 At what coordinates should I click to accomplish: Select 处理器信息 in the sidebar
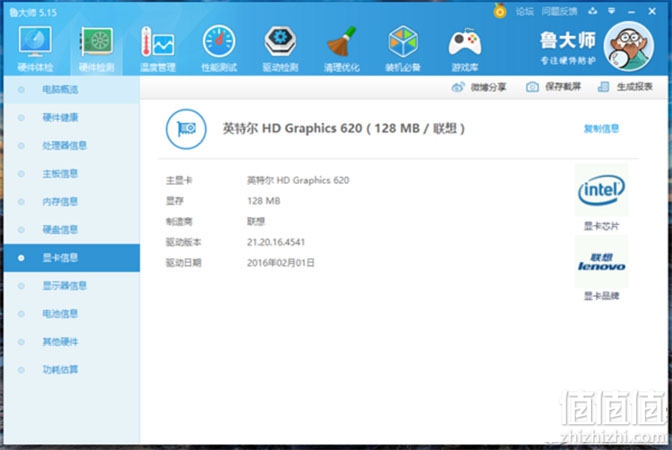[x=72, y=146]
